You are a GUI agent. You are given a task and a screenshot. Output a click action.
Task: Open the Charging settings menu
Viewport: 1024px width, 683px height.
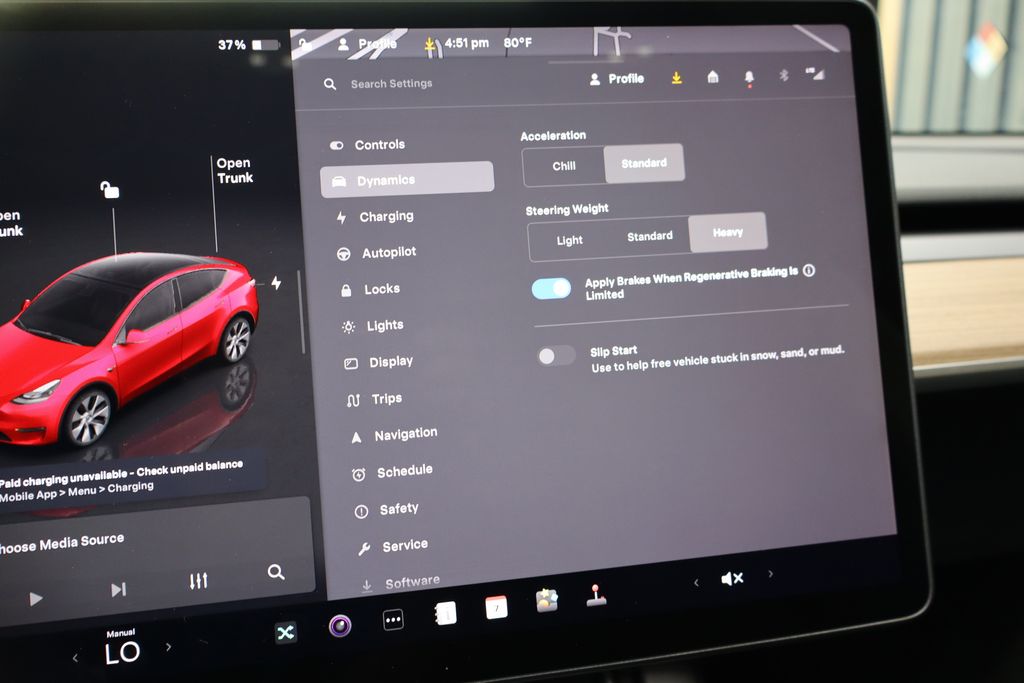tap(386, 216)
